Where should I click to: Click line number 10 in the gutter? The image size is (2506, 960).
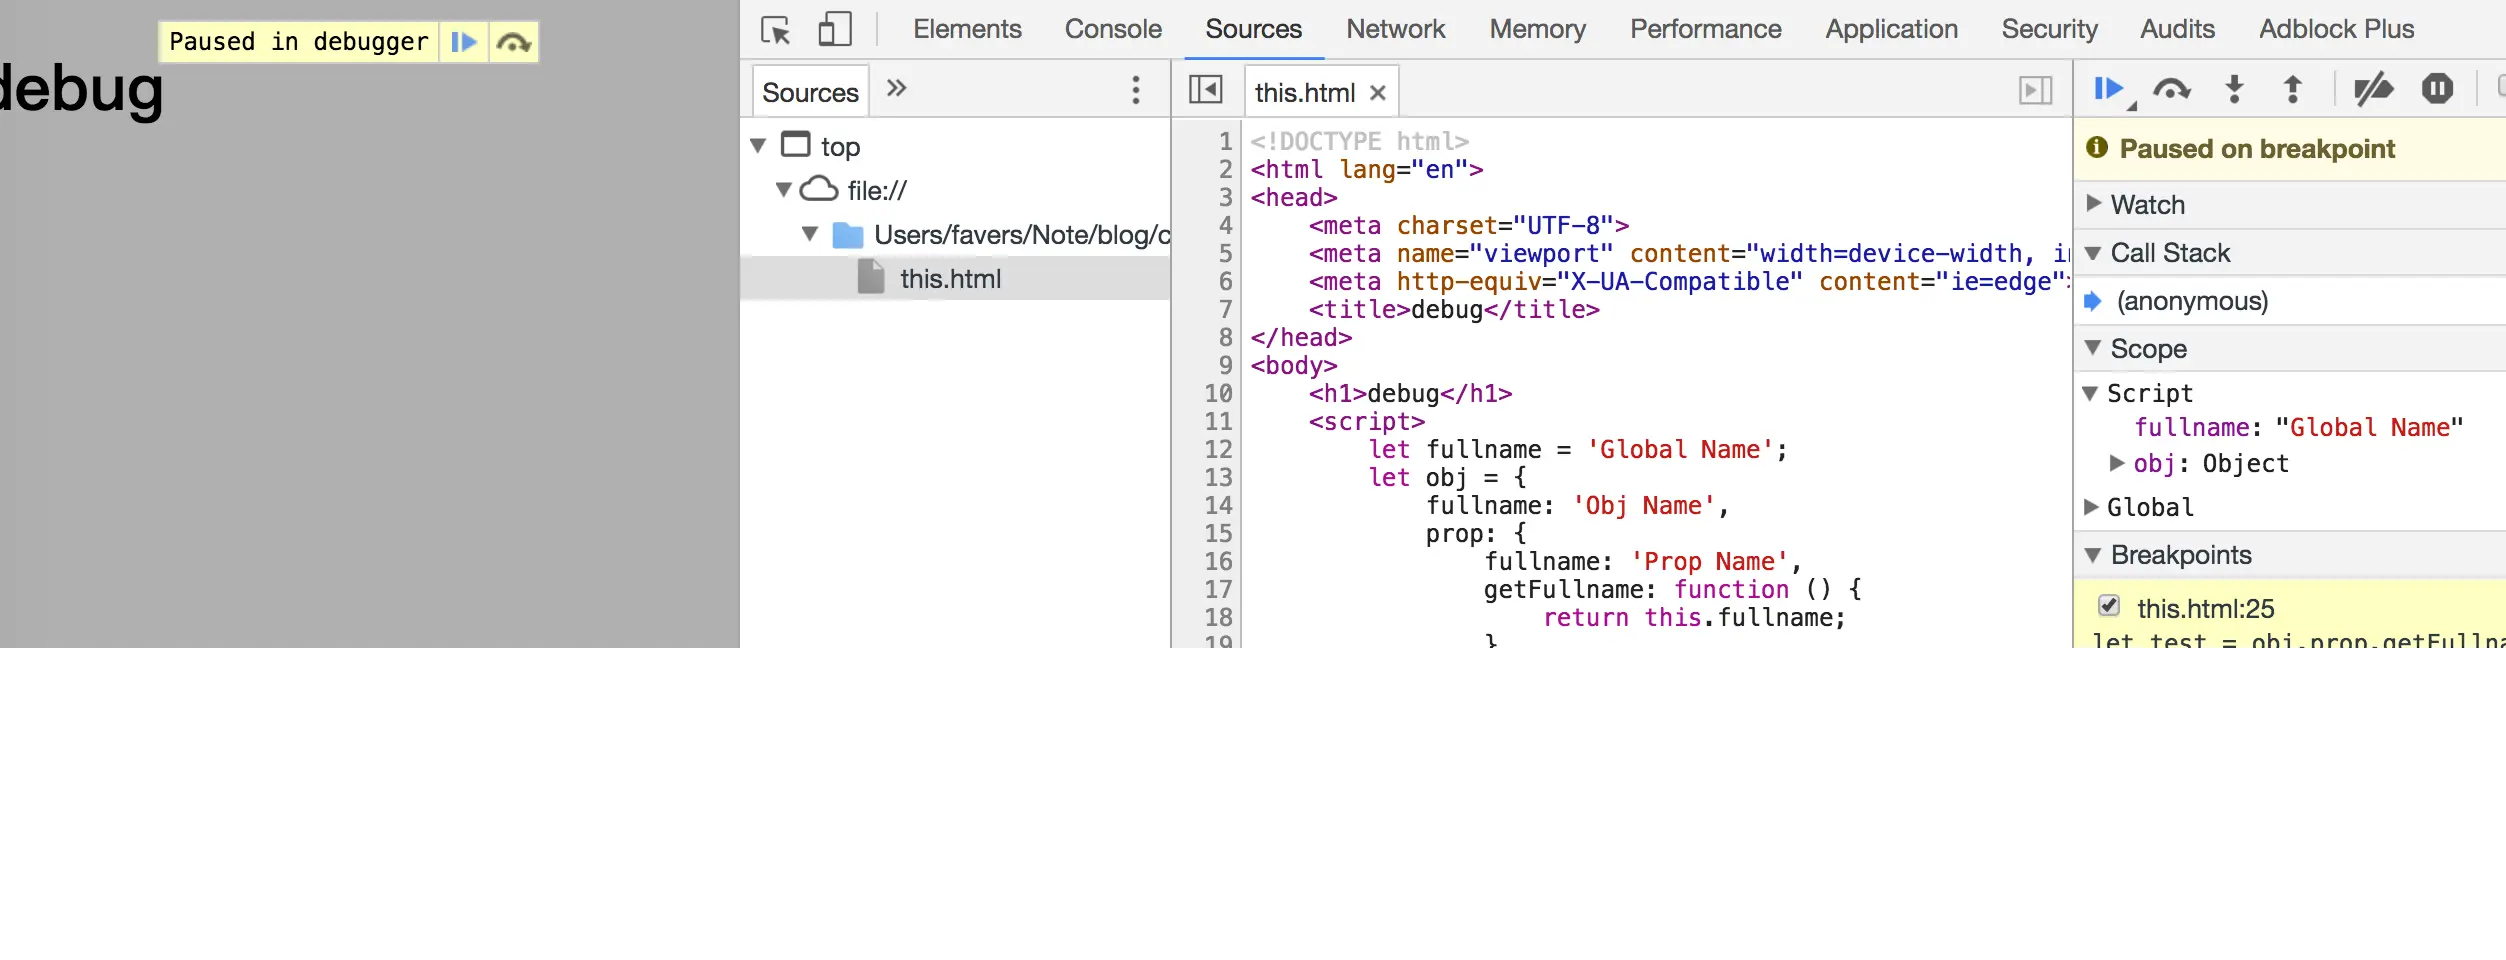(1218, 394)
